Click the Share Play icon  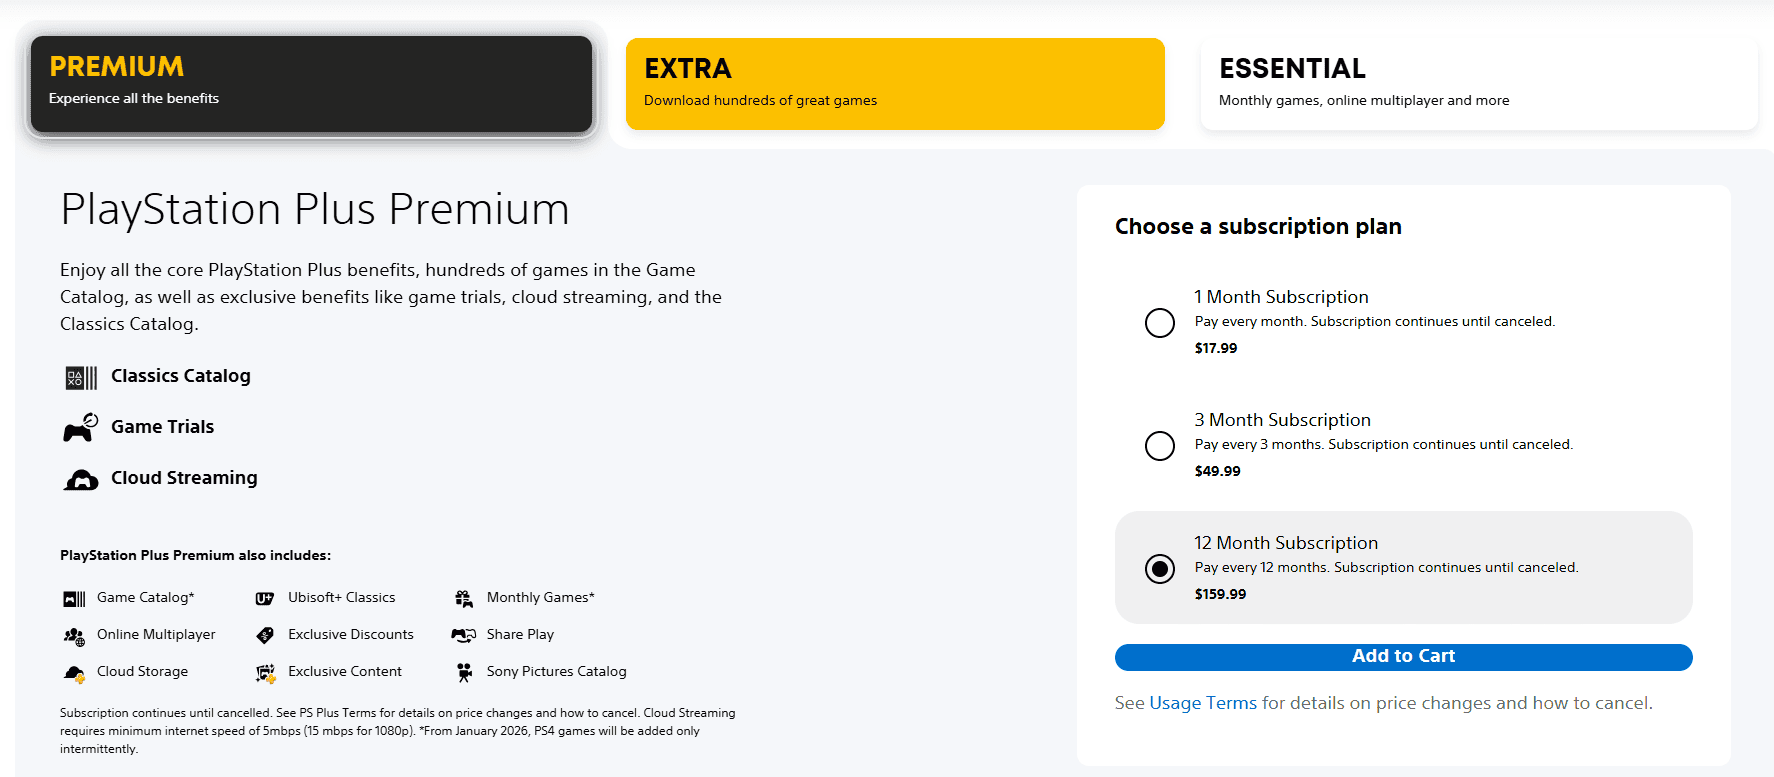[x=464, y=635]
